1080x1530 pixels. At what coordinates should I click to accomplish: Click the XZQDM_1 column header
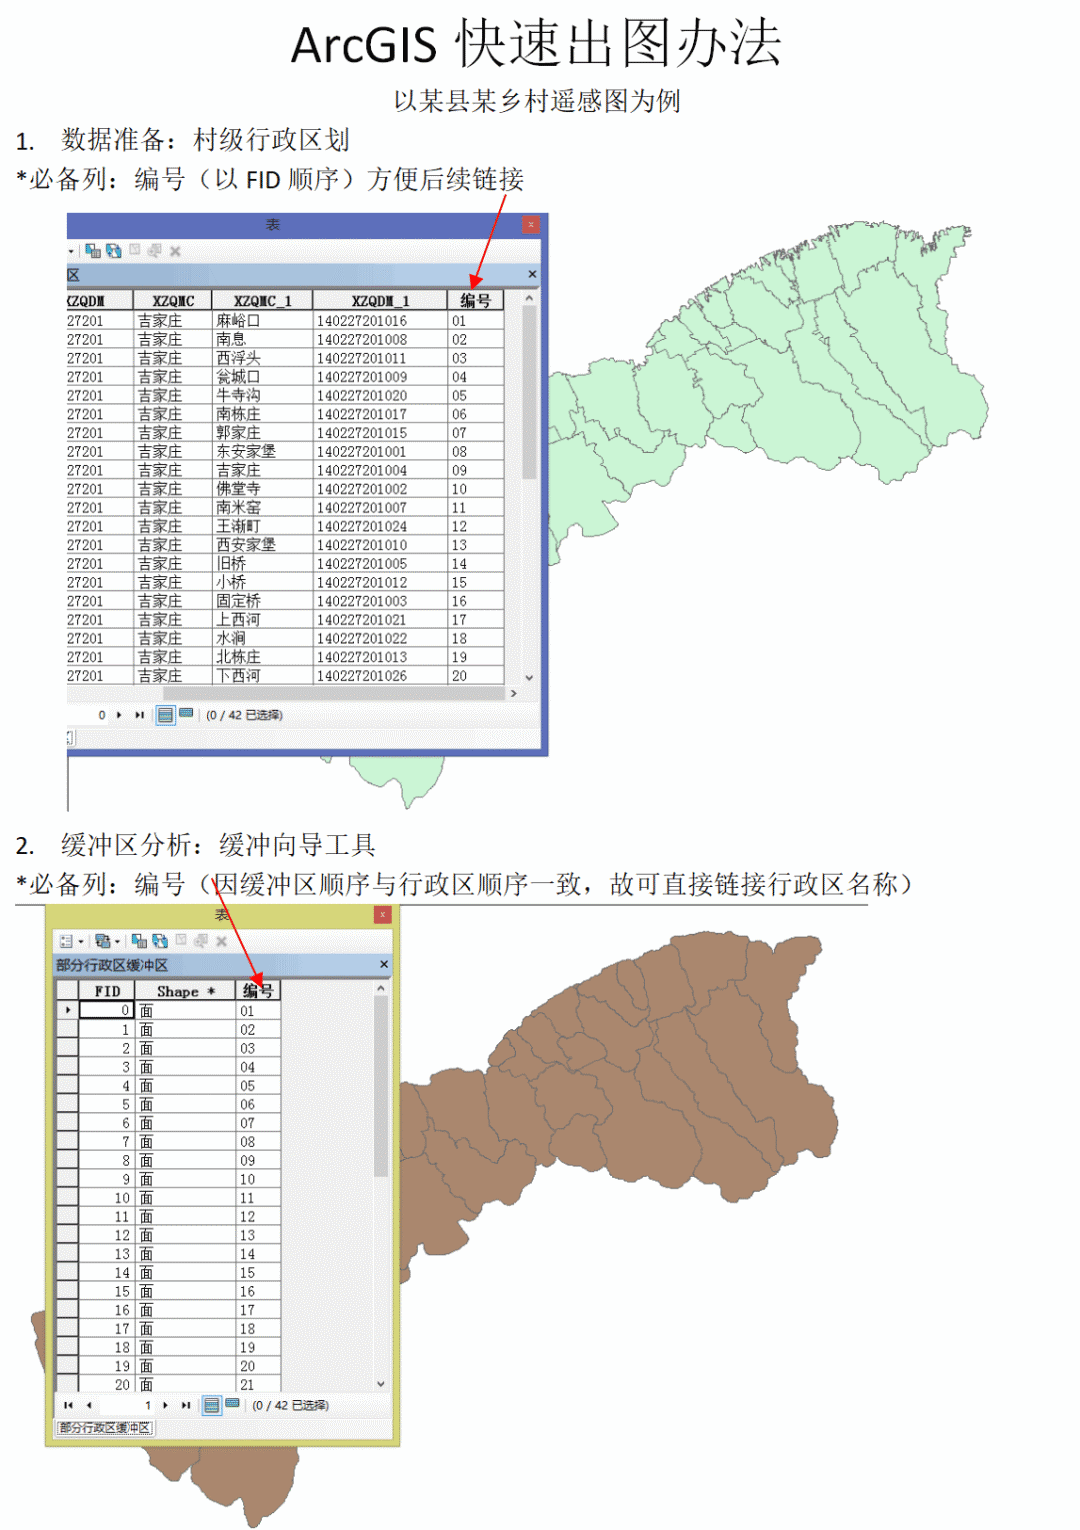pos(380,300)
